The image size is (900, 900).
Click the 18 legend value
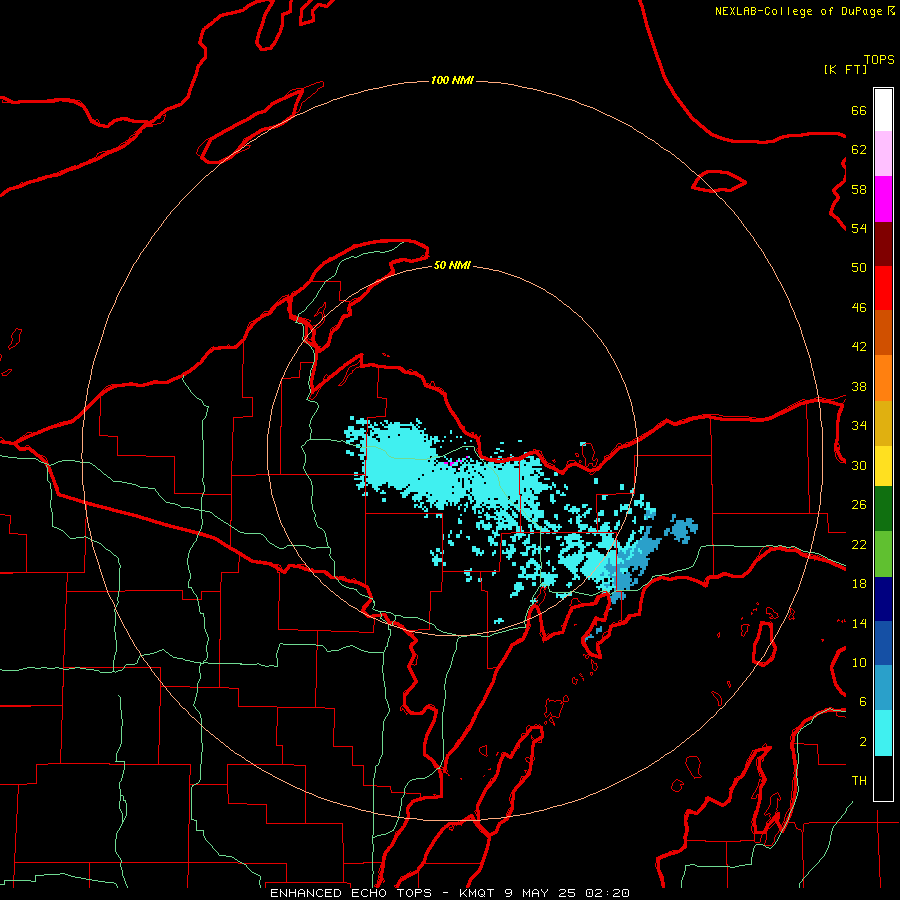coord(859,584)
